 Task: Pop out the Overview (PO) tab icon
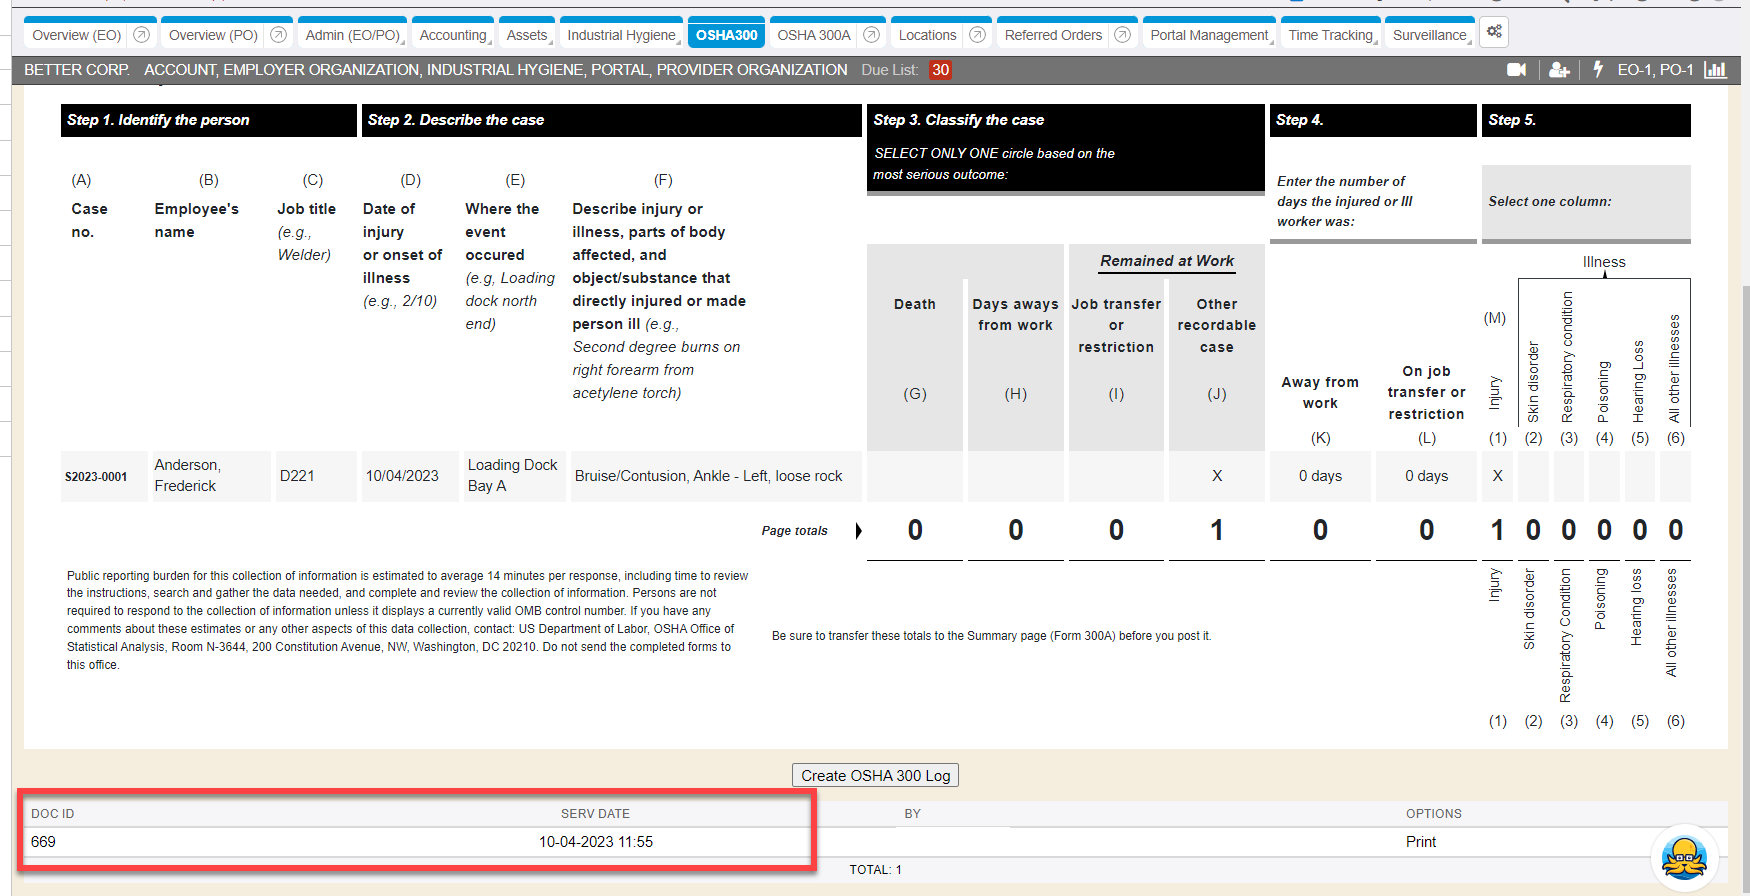click(x=278, y=35)
